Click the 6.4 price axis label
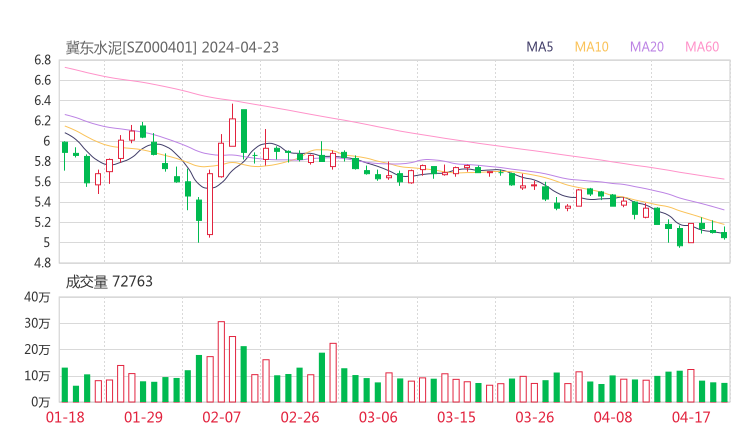This screenshot has width=740, height=440. 42,101
